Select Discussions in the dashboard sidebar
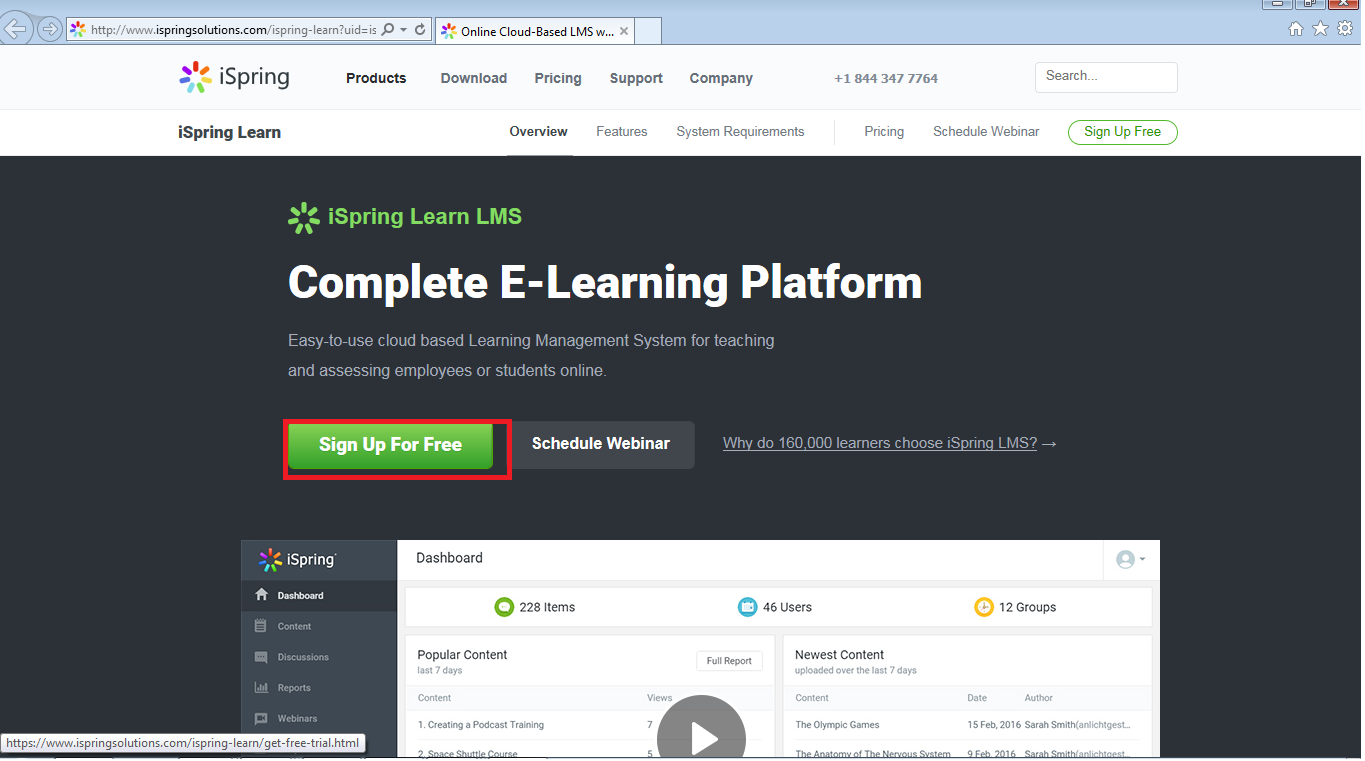 319,657
